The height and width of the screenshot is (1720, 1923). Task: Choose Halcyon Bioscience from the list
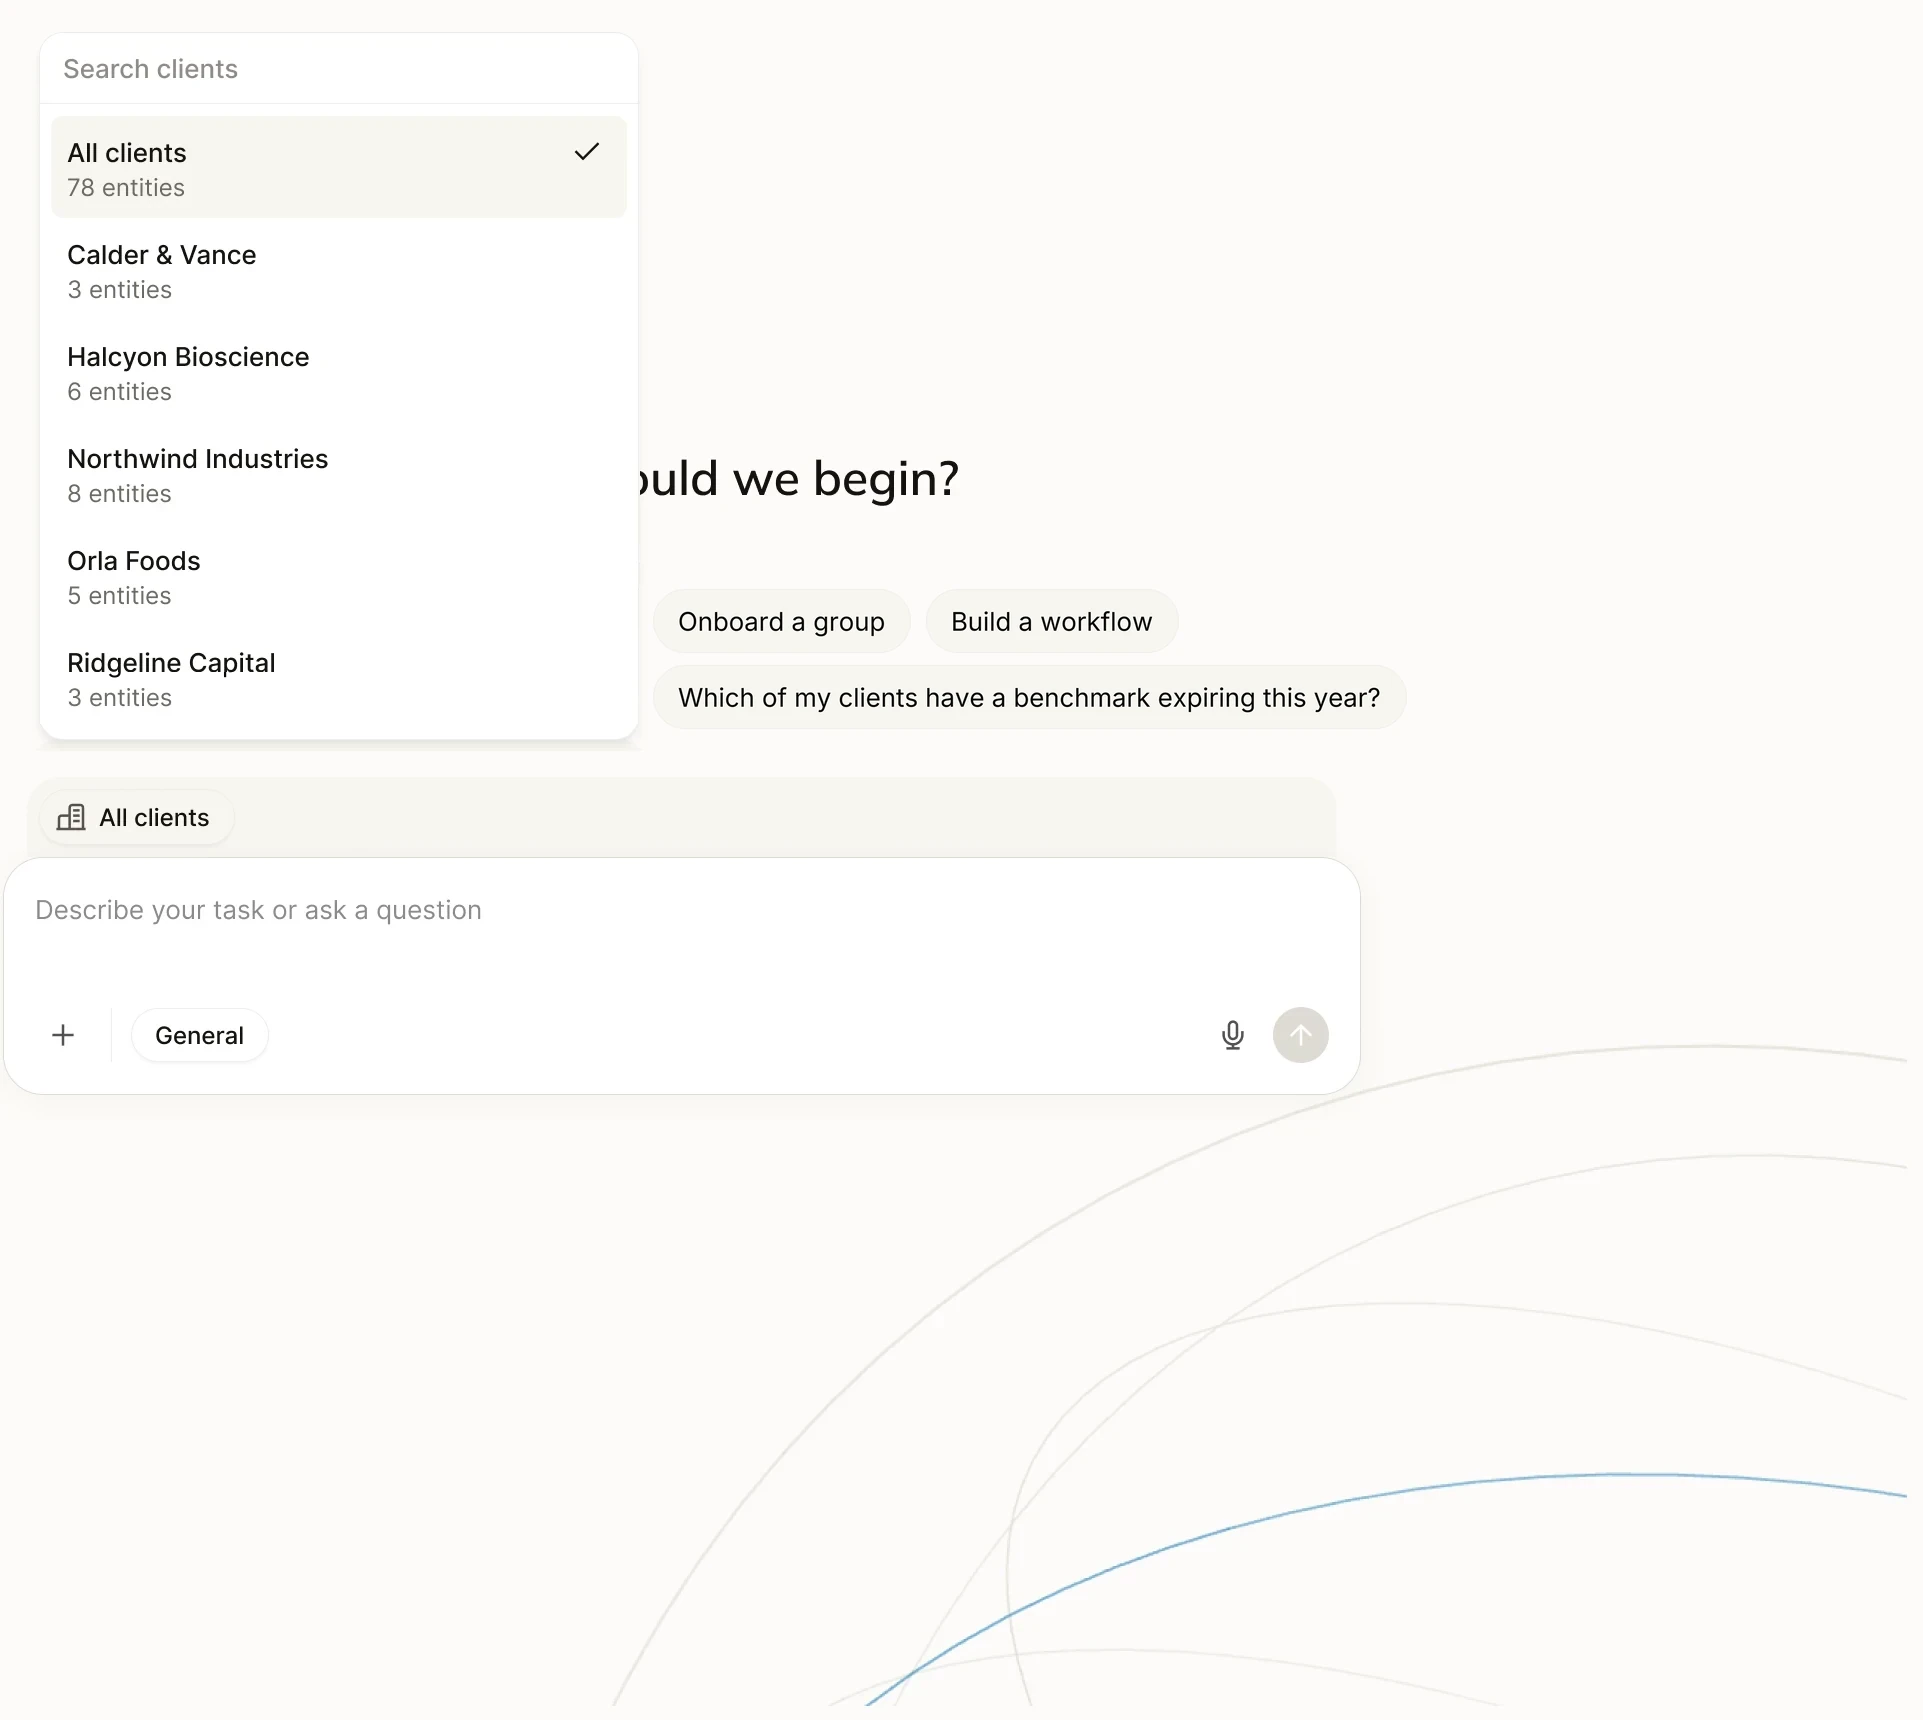(x=339, y=373)
